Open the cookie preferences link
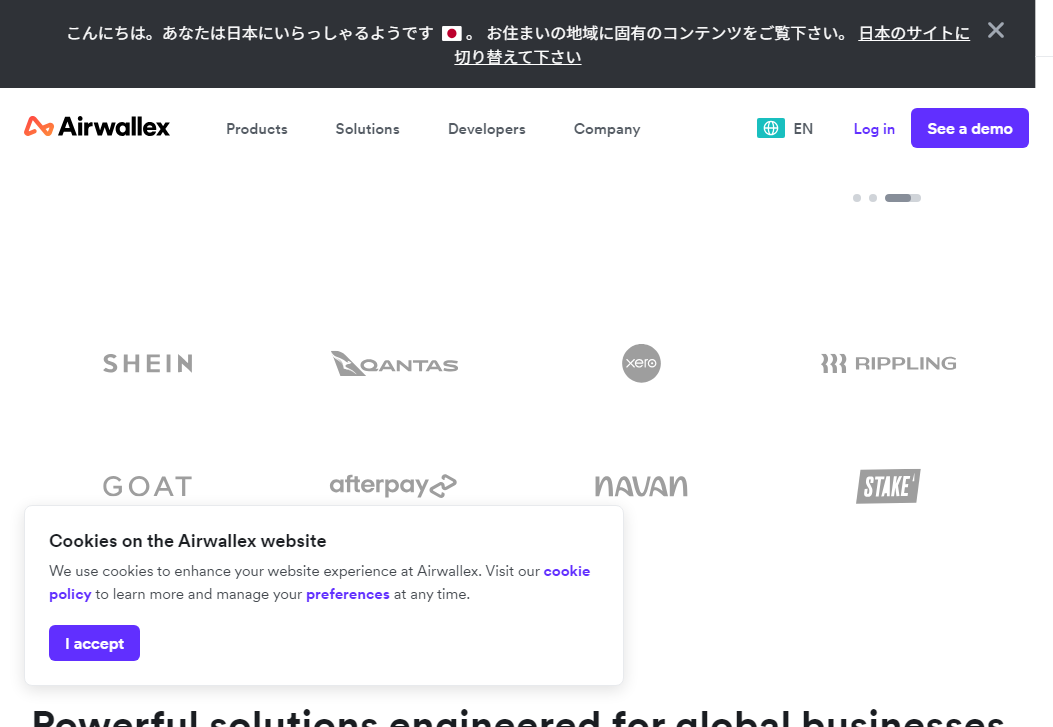The width and height of the screenshot is (1053, 727). coord(347,594)
